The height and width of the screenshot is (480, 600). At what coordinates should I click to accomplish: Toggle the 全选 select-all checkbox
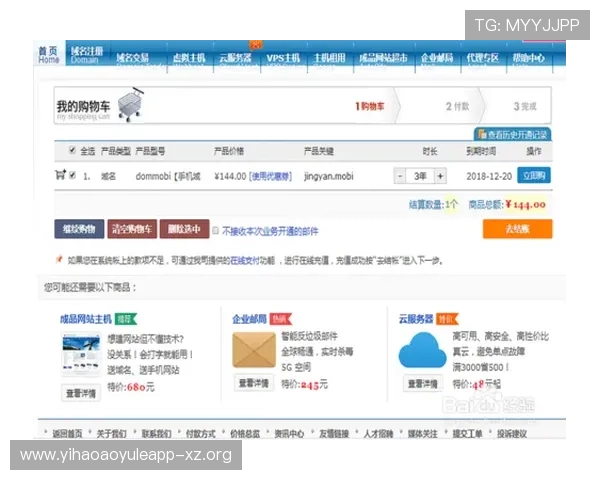tap(72, 150)
